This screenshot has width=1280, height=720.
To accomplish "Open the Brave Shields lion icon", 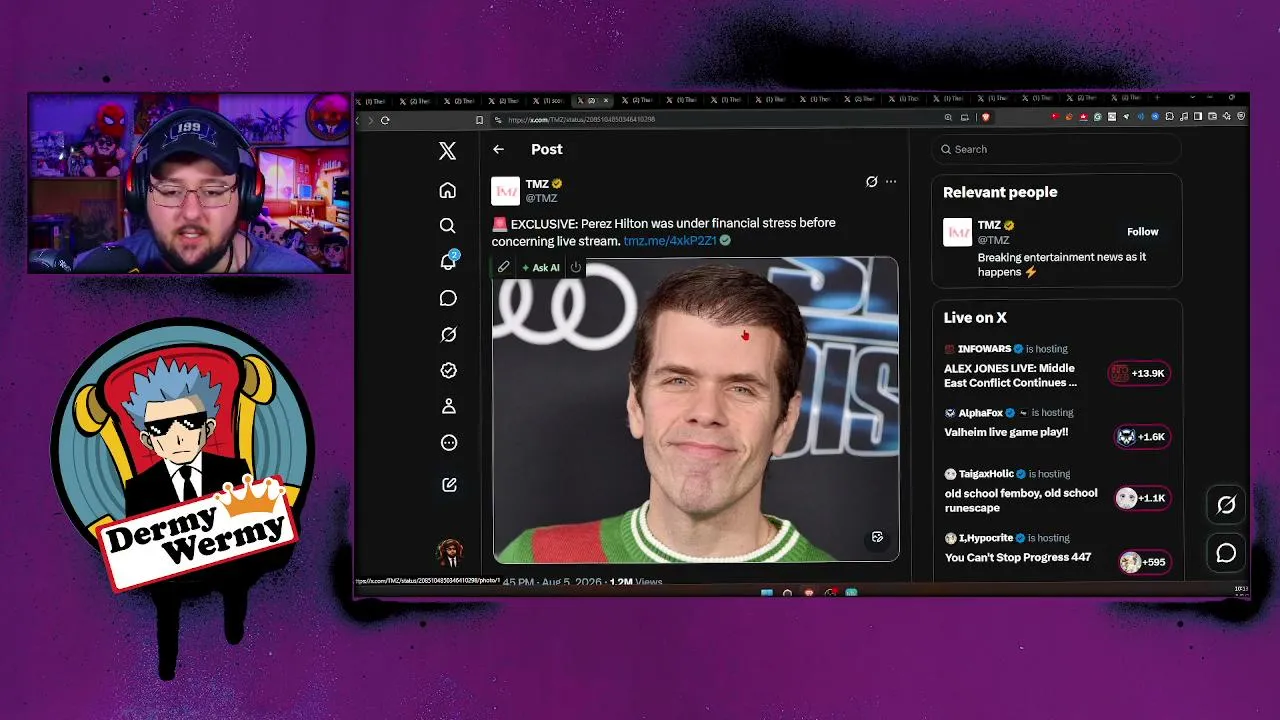I will (985, 118).
